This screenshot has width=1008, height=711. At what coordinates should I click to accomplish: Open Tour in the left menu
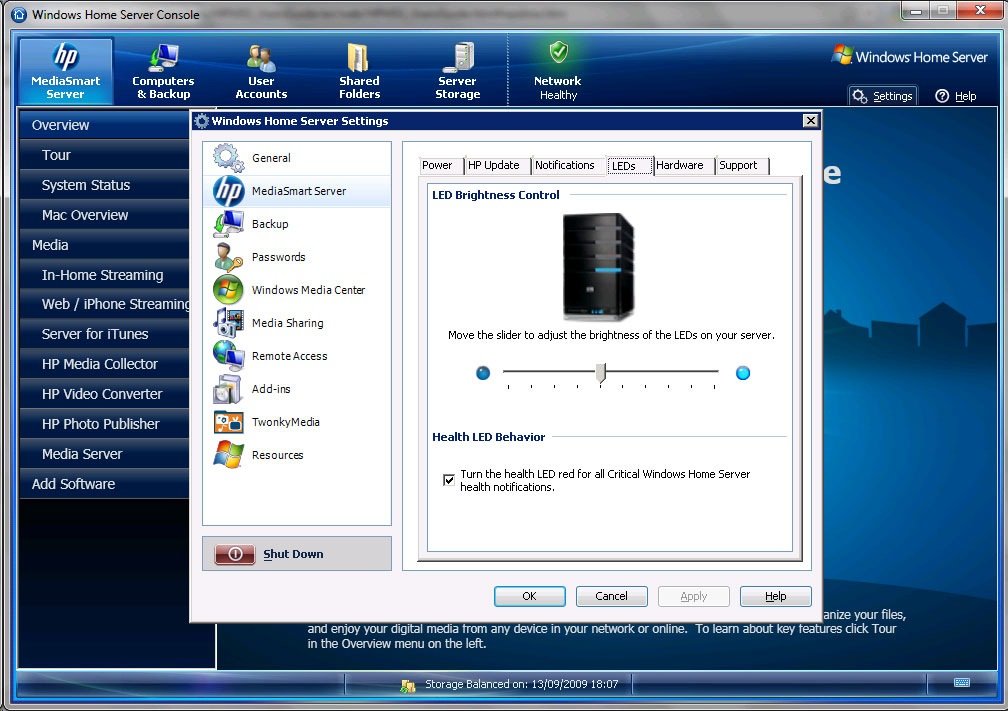click(x=104, y=155)
